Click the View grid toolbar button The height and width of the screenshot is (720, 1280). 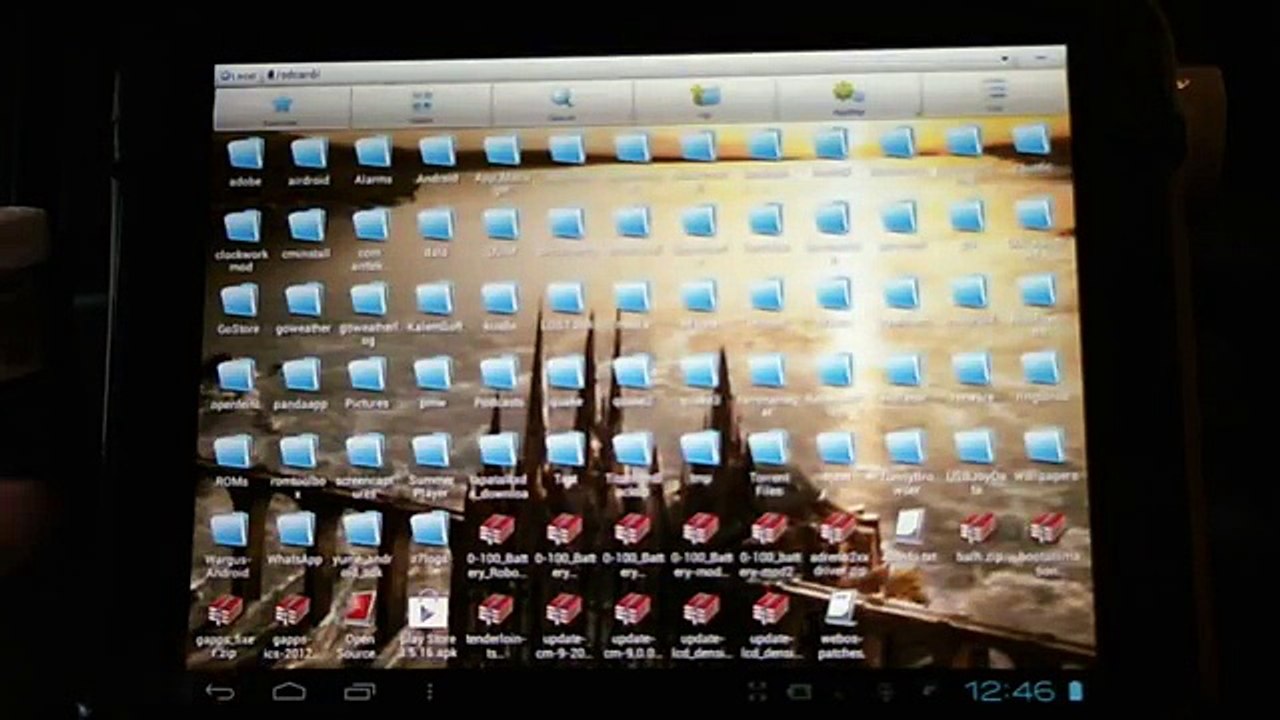click(x=422, y=105)
